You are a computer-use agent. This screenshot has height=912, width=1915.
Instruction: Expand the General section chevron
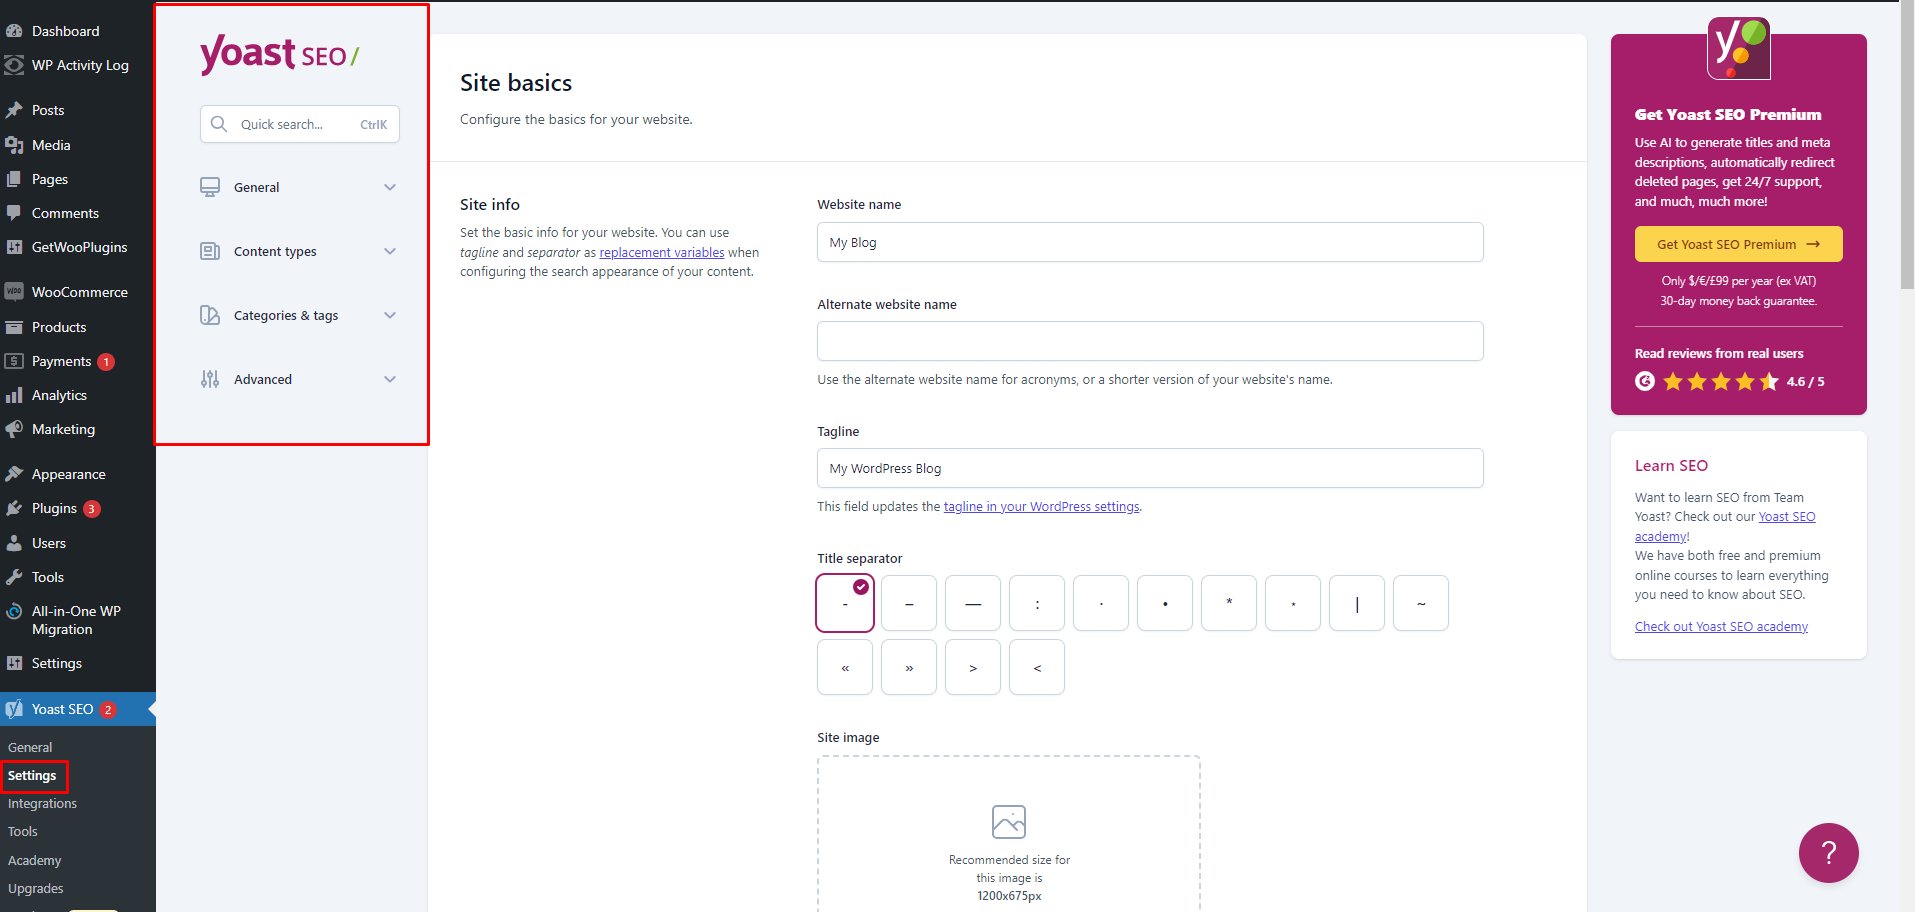[390, 187]
